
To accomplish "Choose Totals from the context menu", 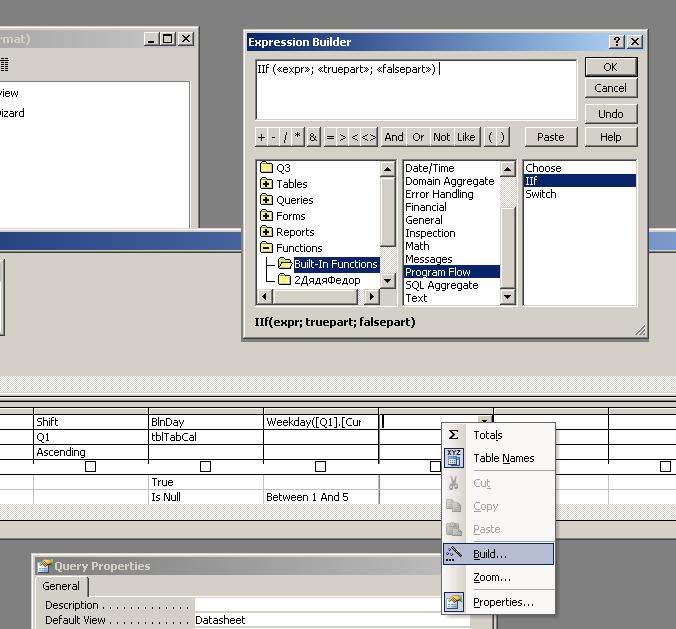I will 498,435.
